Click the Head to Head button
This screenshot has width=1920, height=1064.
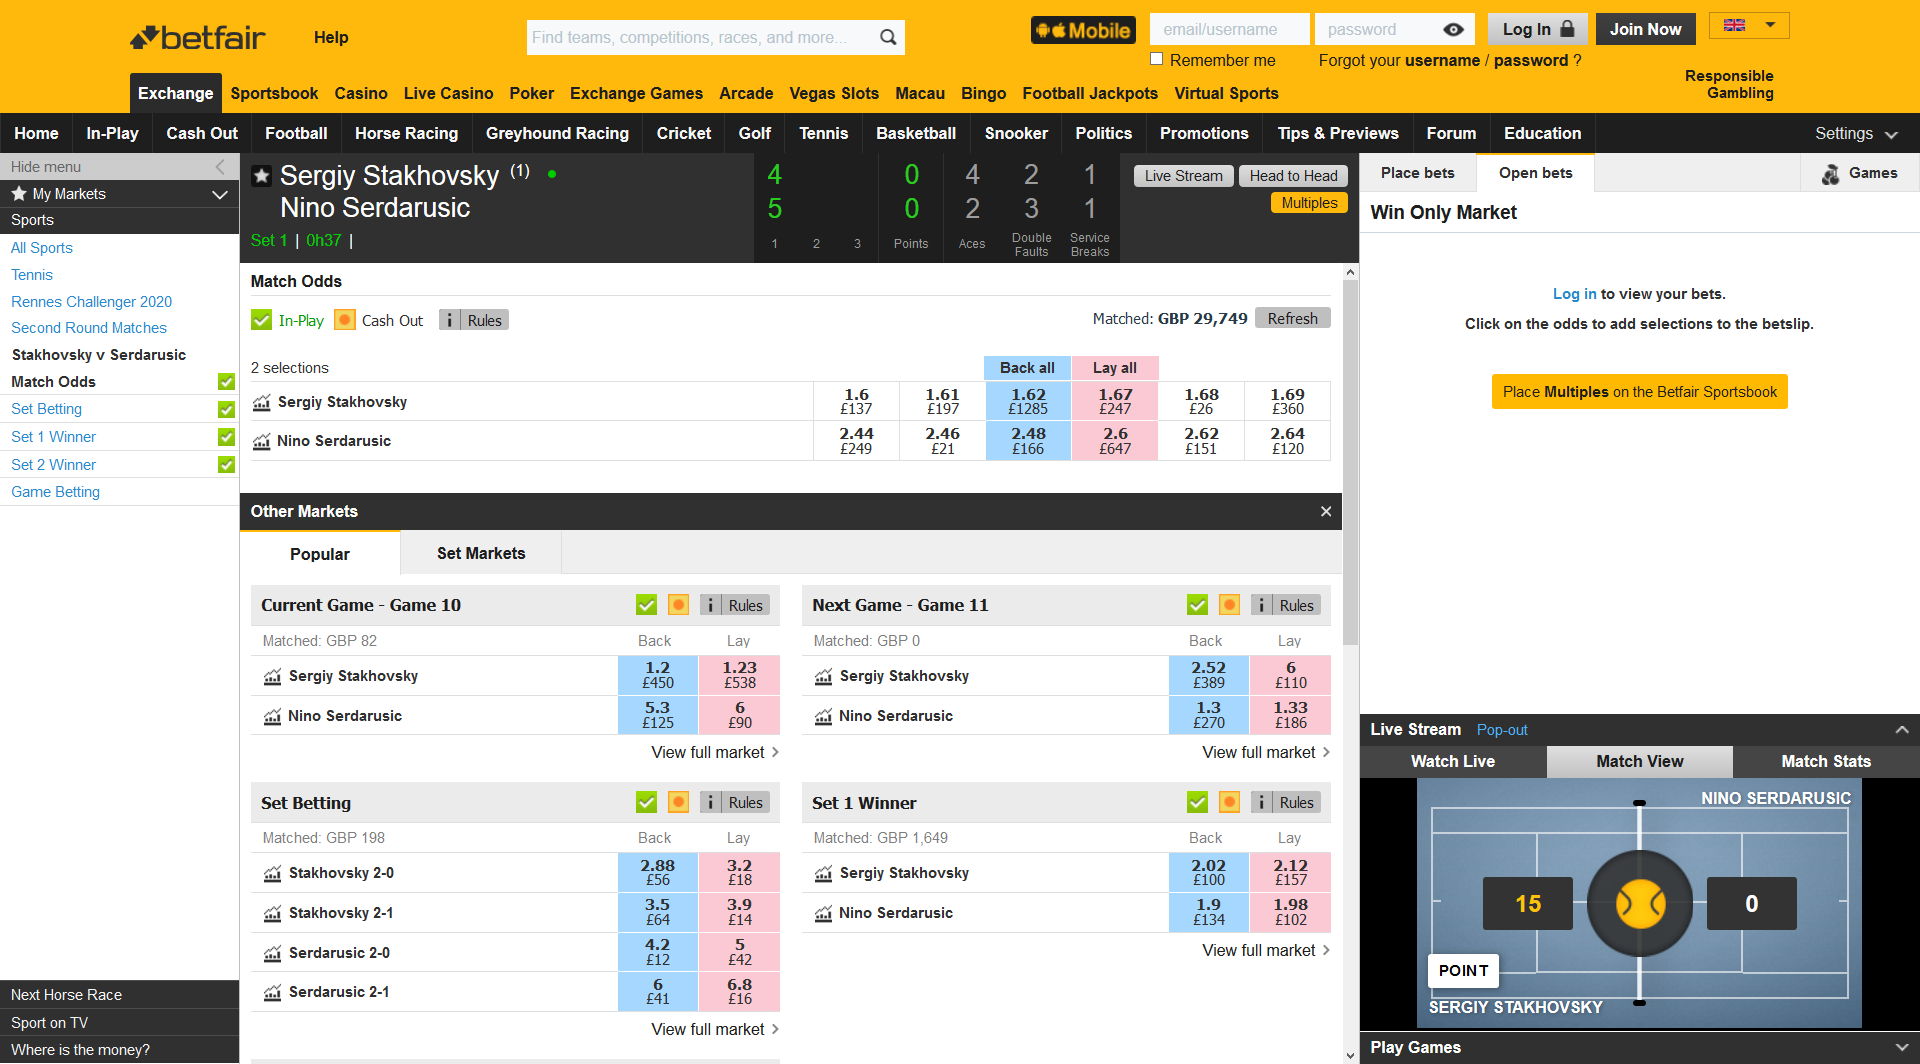(x=1293, y=176)
